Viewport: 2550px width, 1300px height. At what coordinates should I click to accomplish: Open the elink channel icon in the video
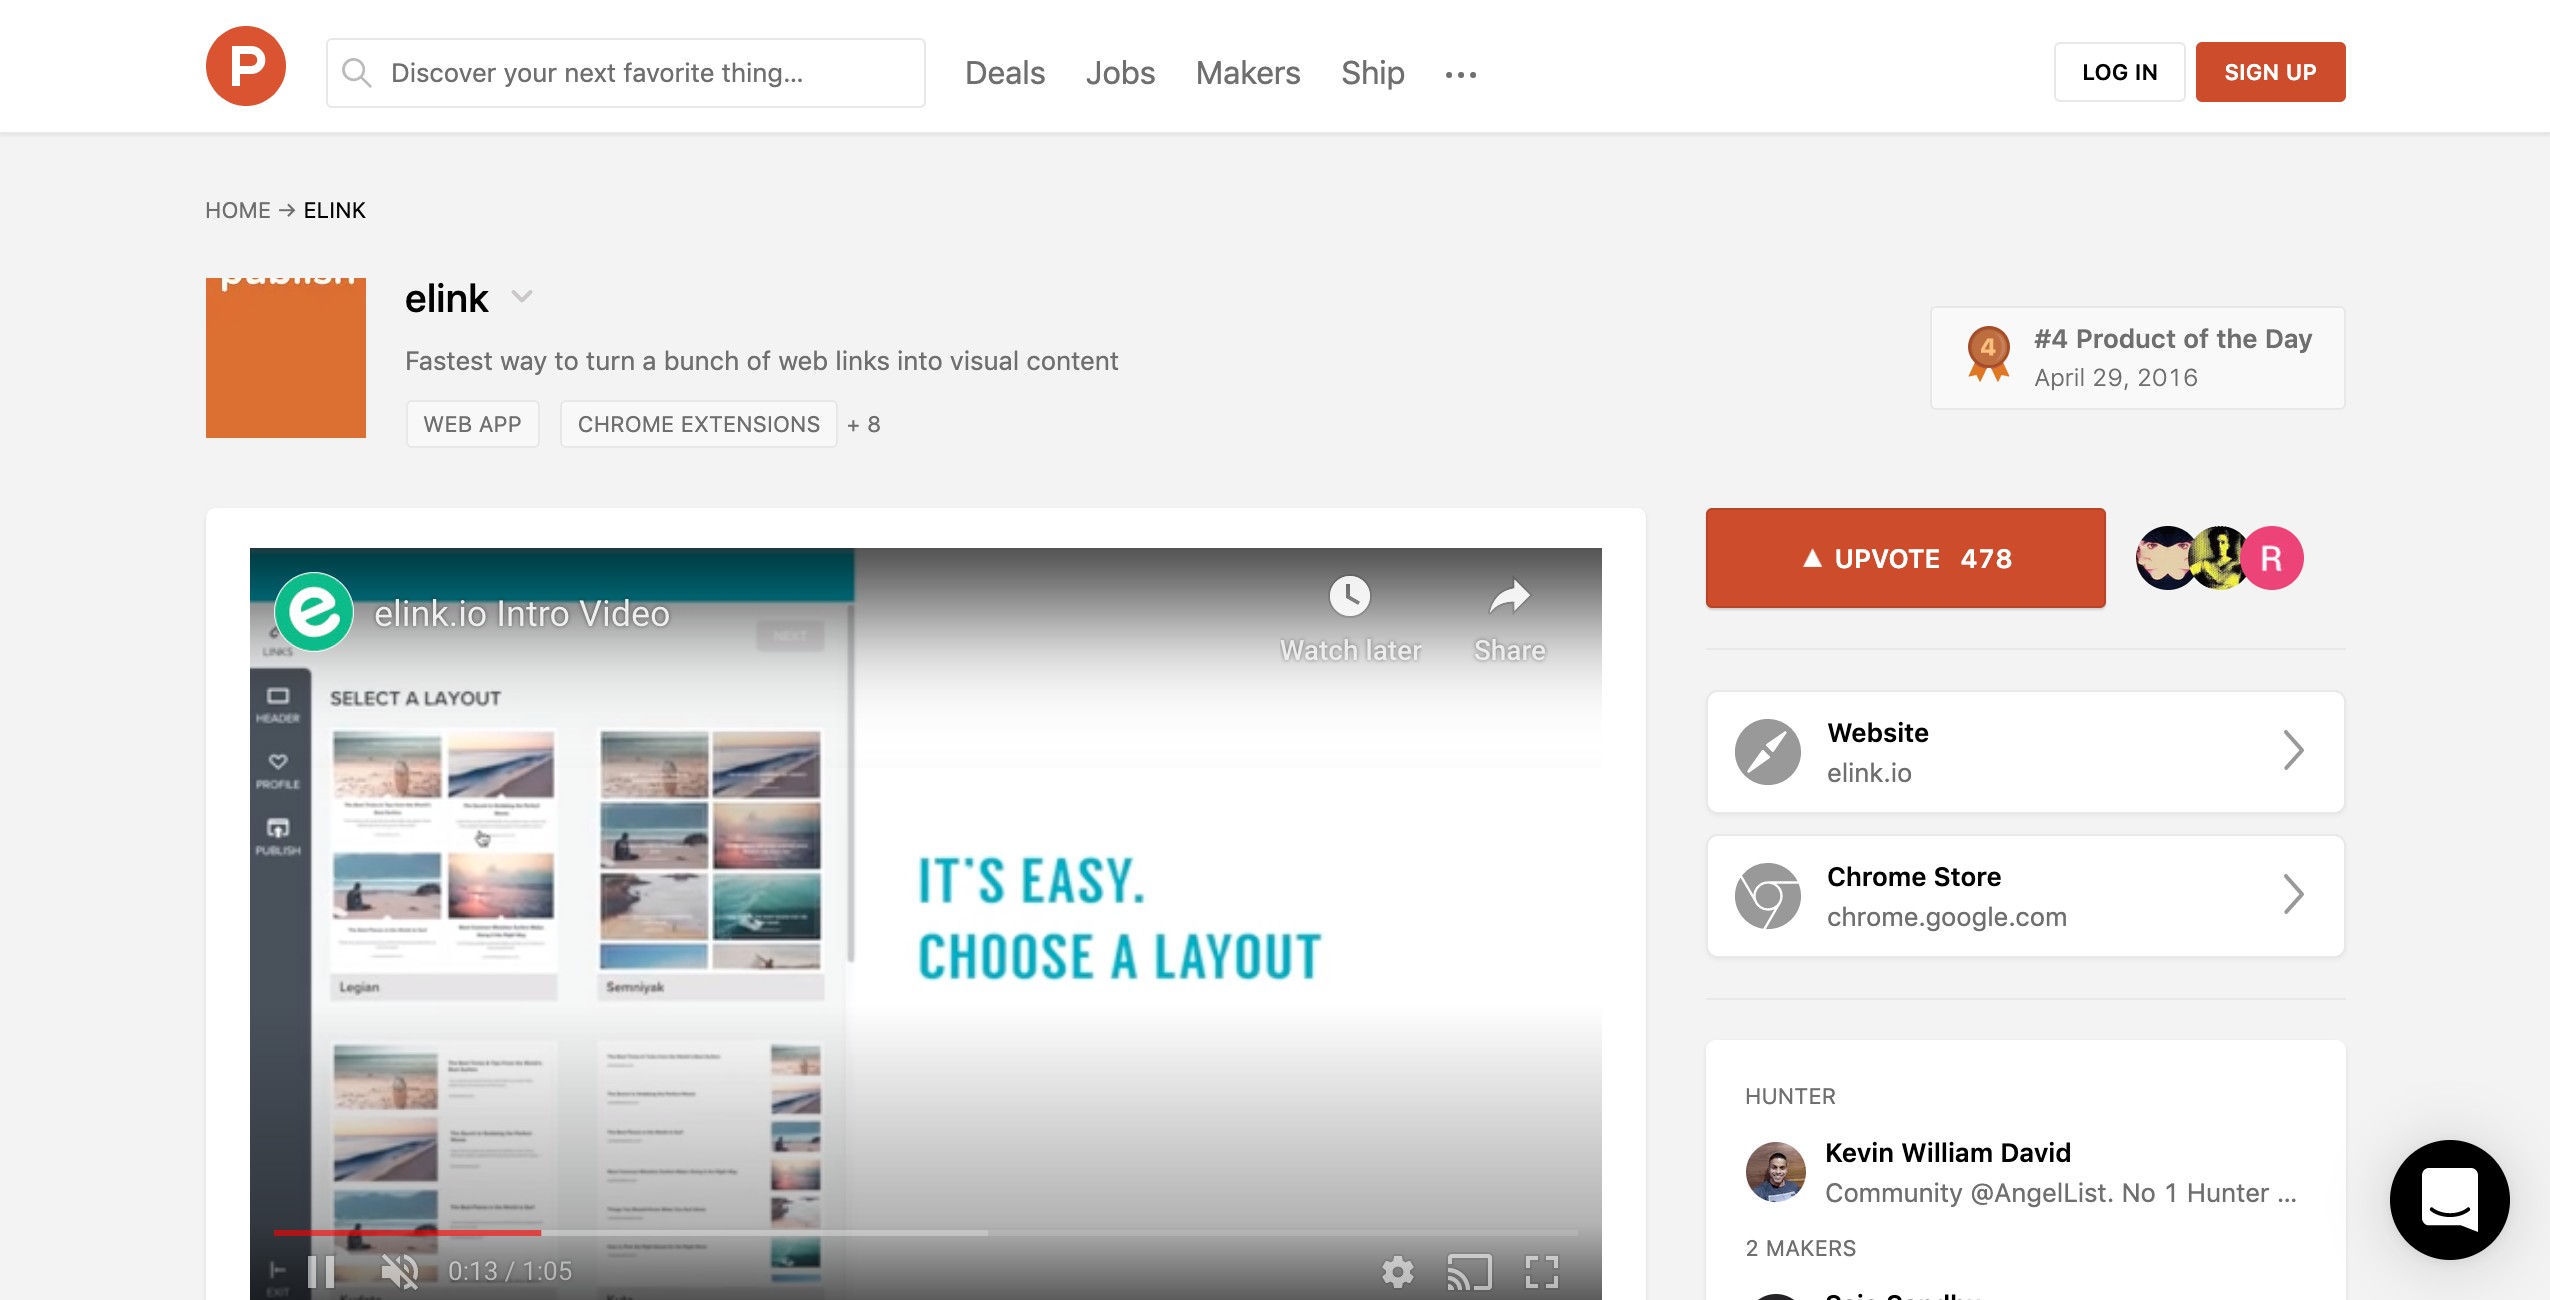(314, 612)
